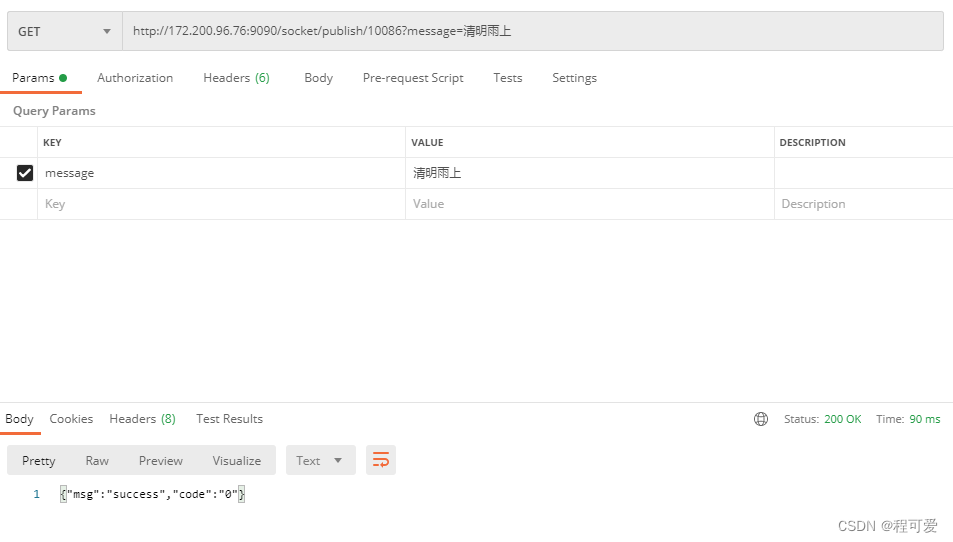Select the Pretty view button
Screen dimensions: 953x542
(x=39, y=461)
